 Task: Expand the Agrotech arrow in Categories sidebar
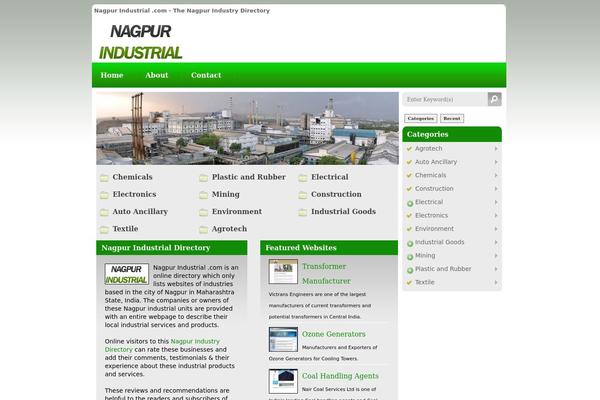[x=496, y=149]
